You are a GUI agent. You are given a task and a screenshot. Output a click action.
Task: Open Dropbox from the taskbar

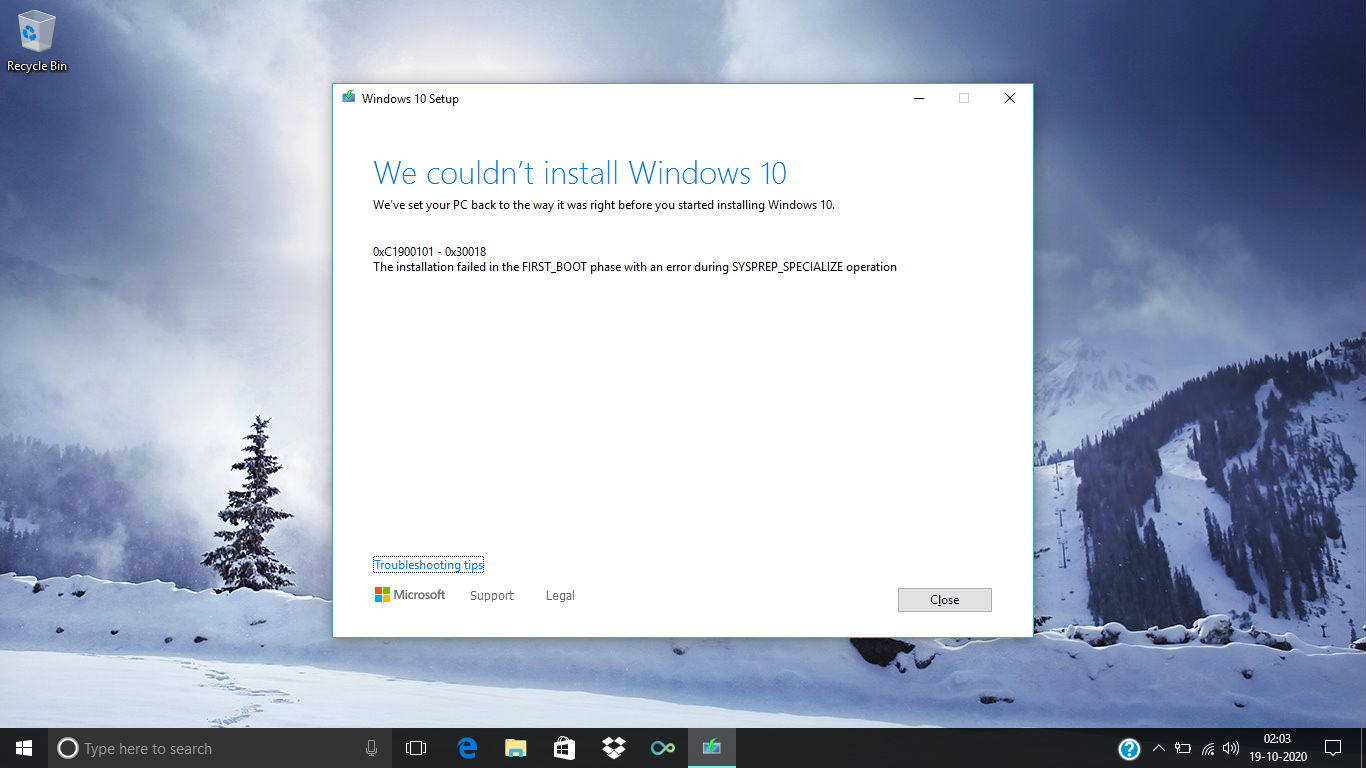pyautogui.click(x=613, y=748)
